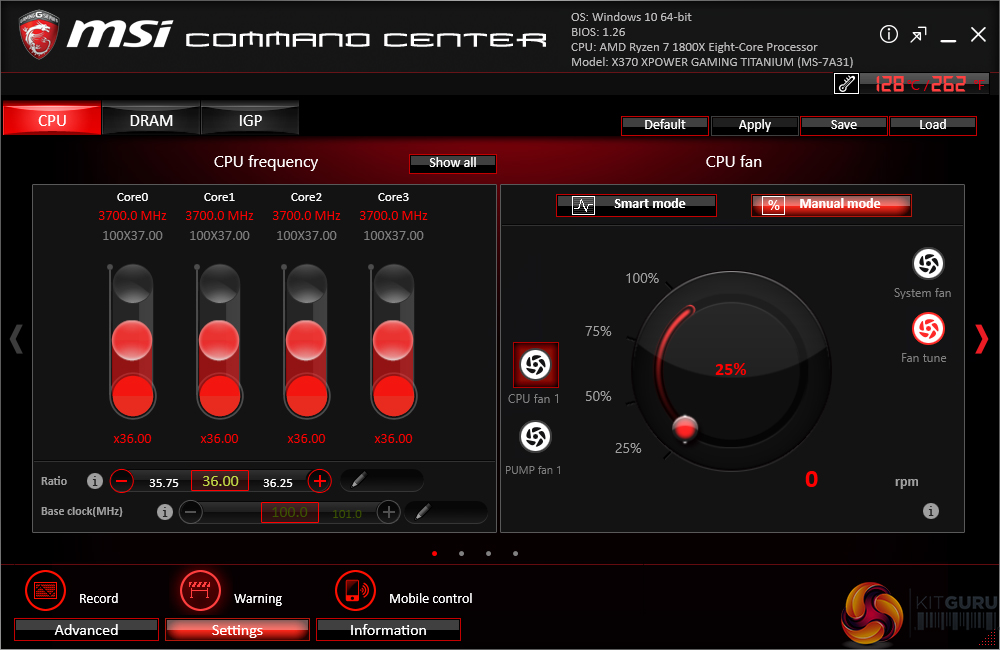Select the third page dot indicator

pos(489,554)
